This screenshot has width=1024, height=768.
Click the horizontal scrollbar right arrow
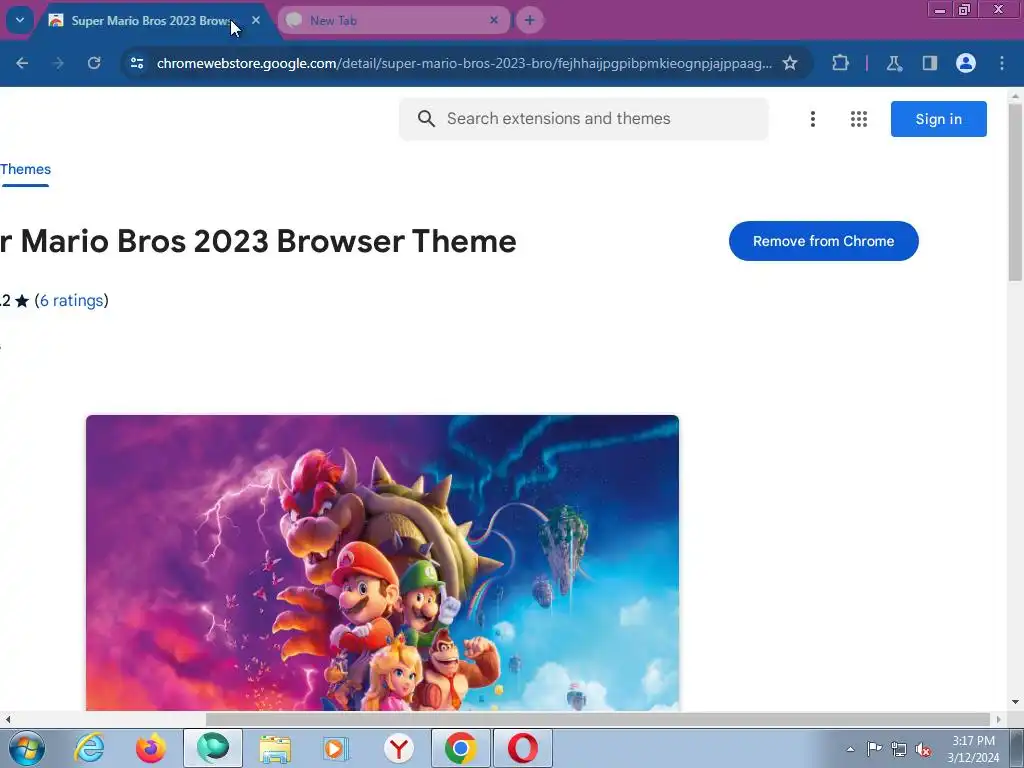(x=999, y=719)
